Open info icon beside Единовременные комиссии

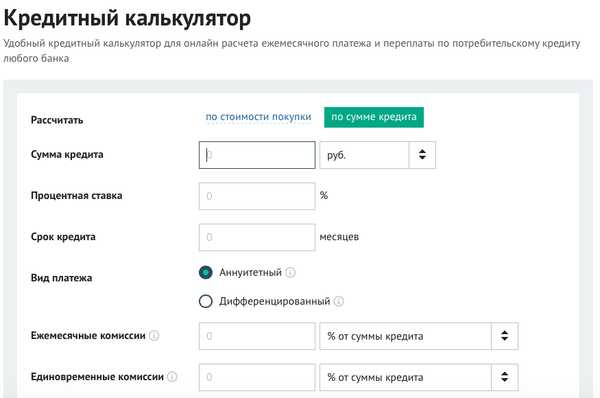click(172, 377)
